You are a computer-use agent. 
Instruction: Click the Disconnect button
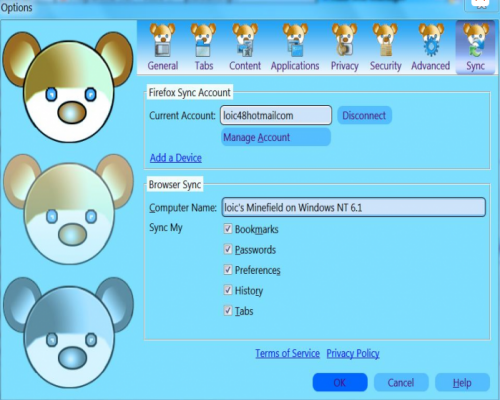pos(364,115)
